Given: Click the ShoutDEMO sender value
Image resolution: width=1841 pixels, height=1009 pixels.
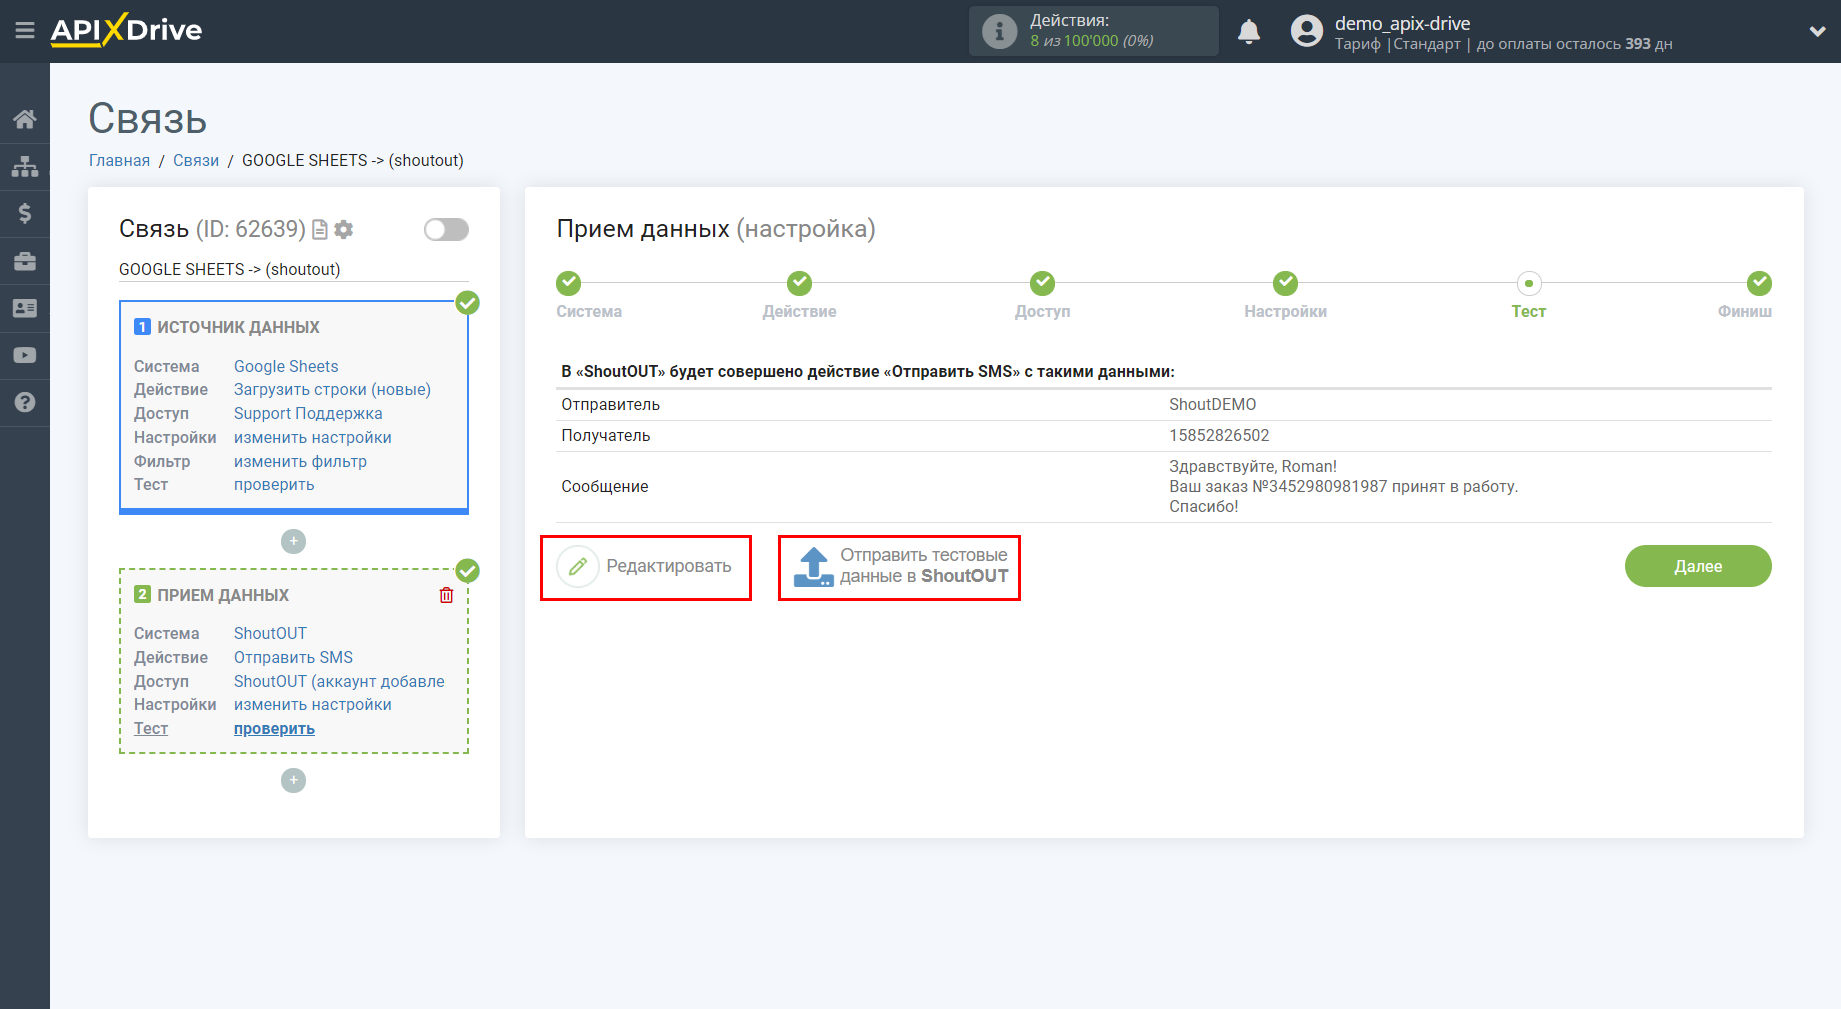Looking at the screenshot, I should point(1212,405).
